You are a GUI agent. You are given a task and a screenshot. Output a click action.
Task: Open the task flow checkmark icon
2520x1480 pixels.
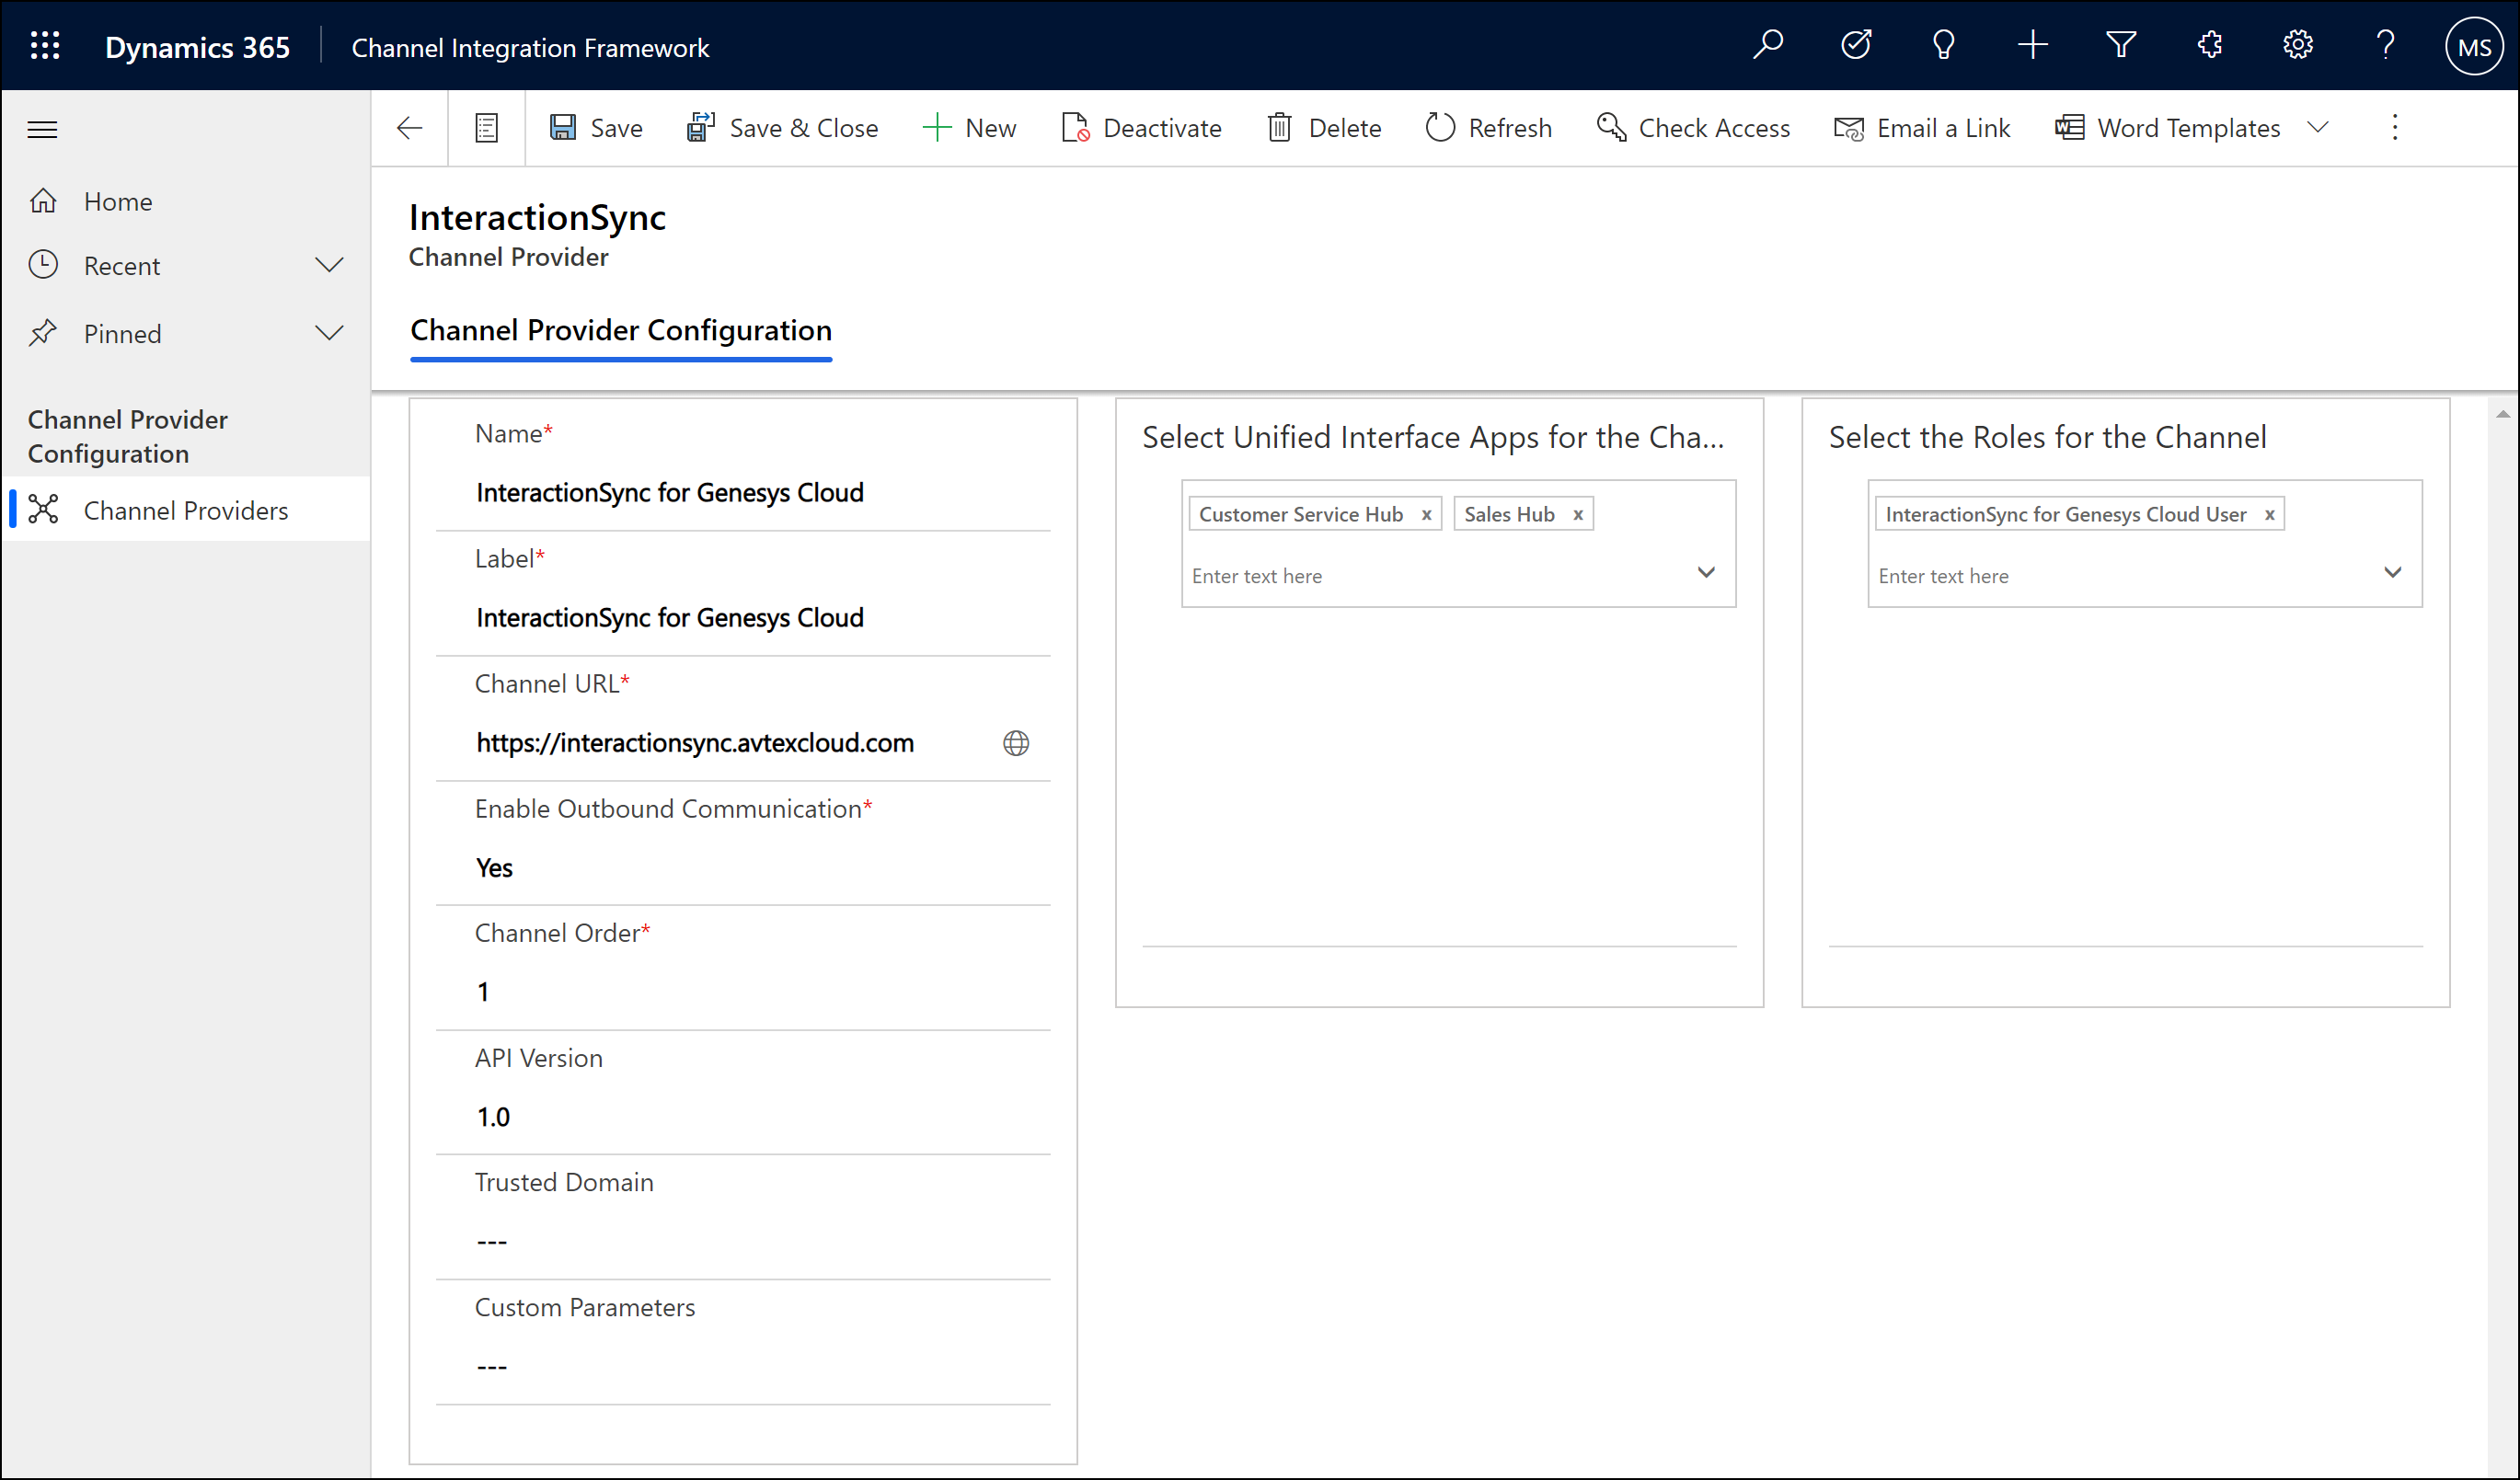pos(1856,45)
